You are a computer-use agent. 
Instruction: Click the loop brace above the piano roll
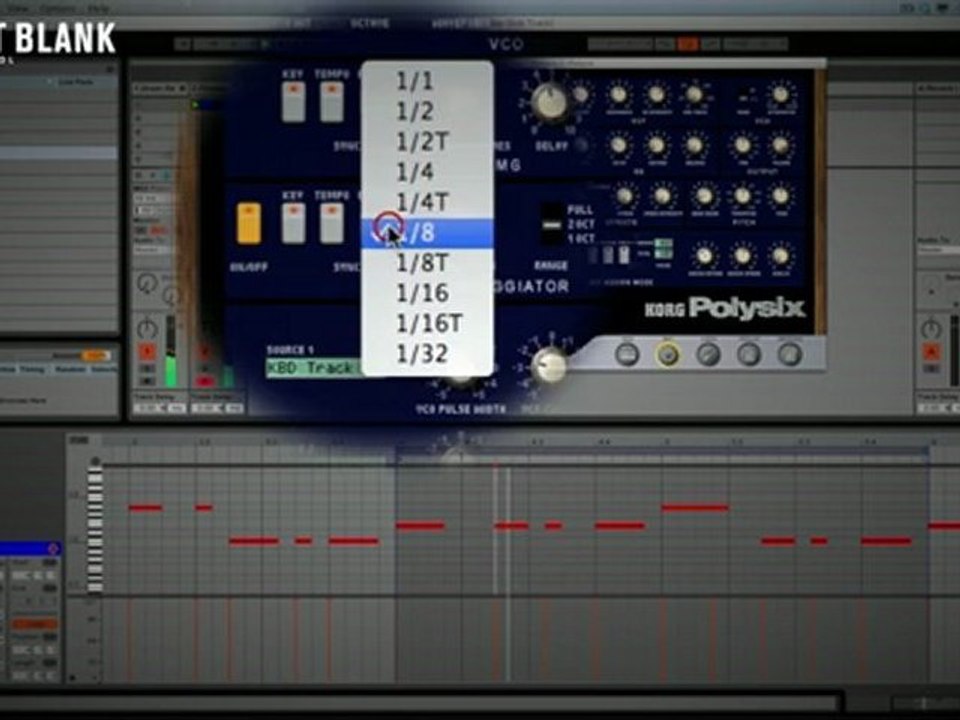[x=662, y=452]
